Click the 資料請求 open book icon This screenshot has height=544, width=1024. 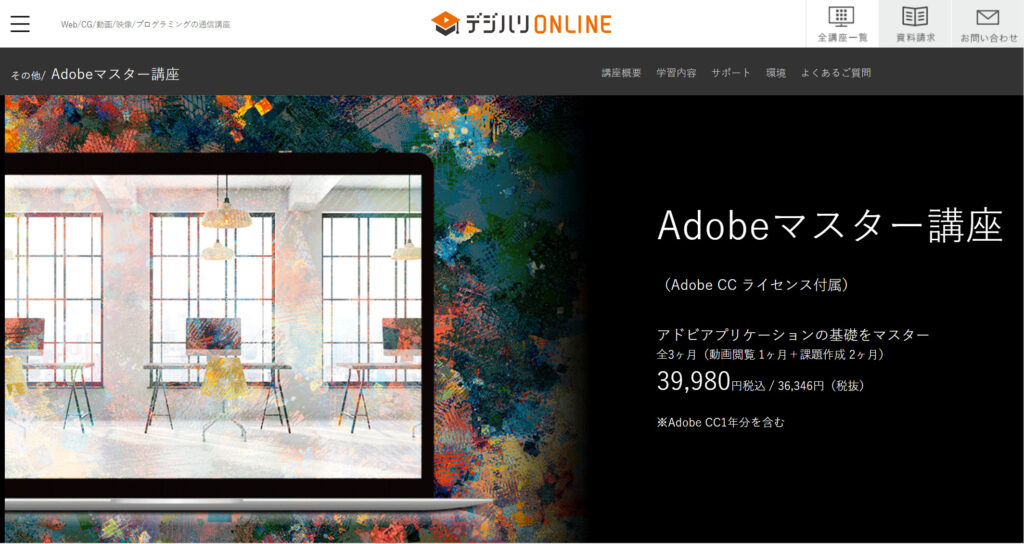915,17
